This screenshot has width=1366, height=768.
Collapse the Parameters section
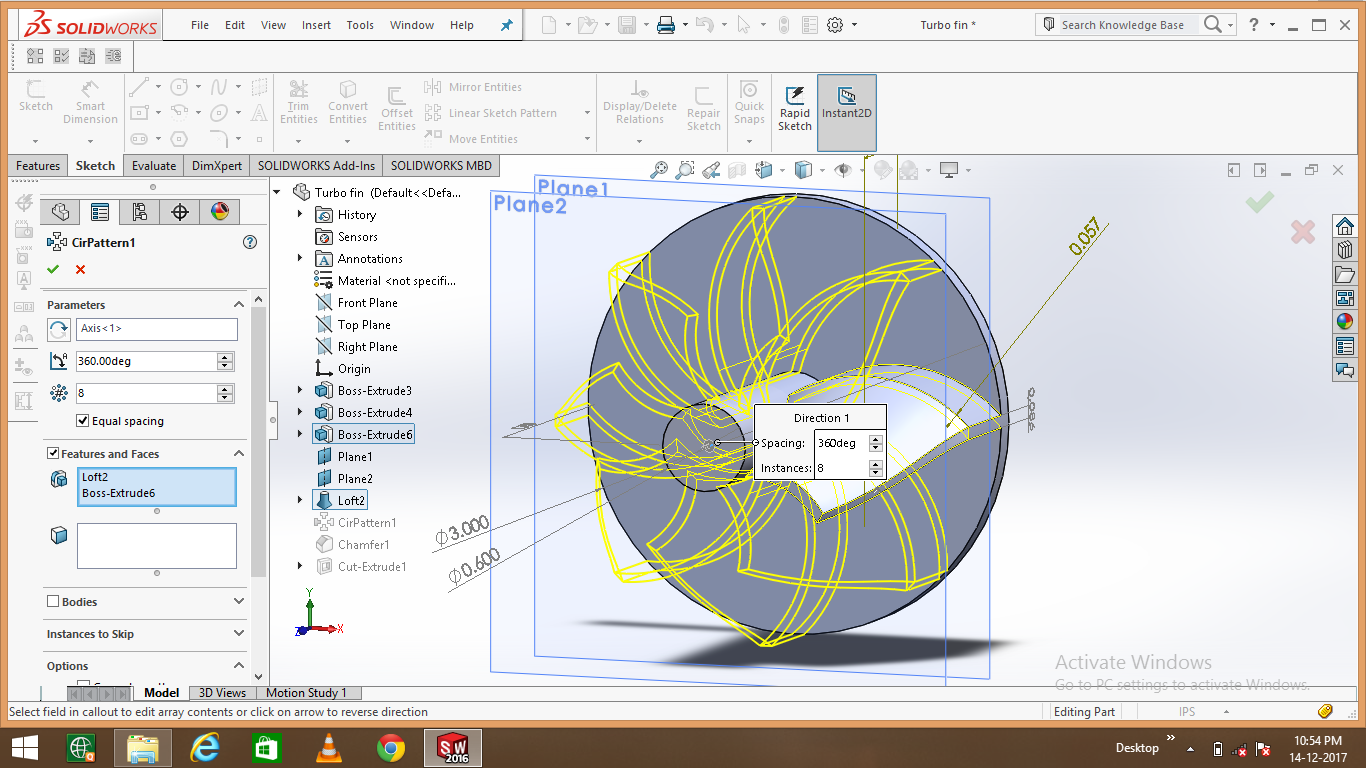(238, 304)
